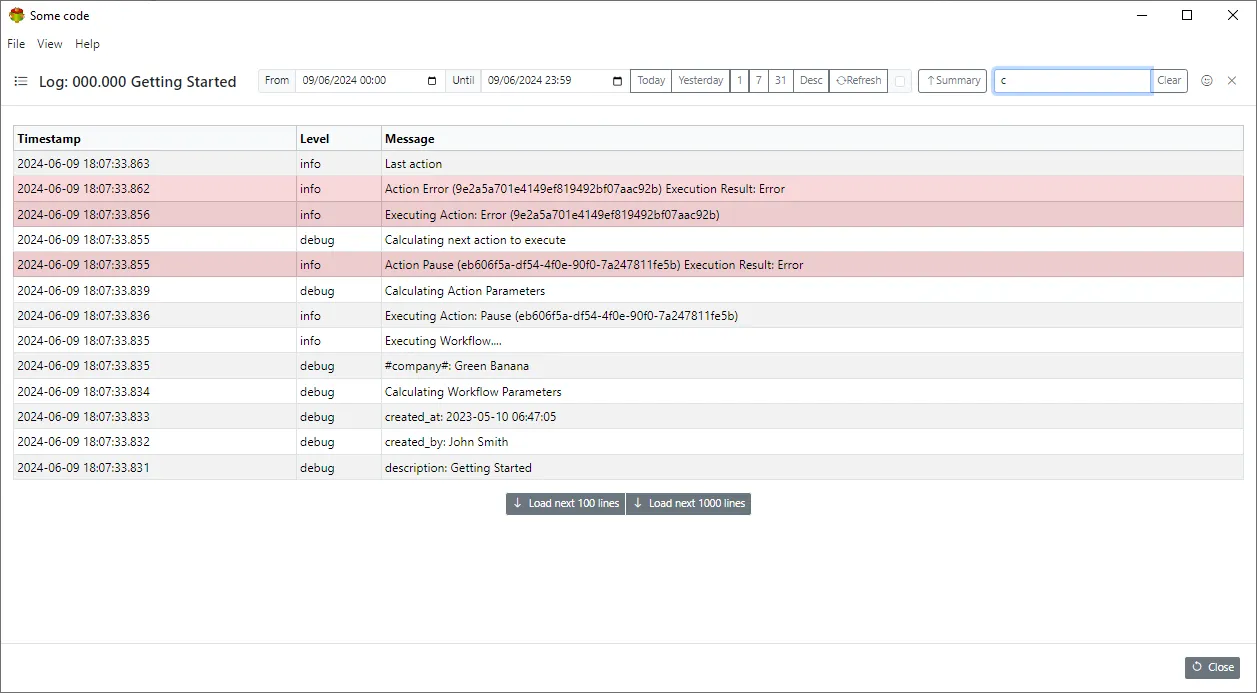
Task: Dismiss the log view with the X icon
Action: coord(1232,80)
